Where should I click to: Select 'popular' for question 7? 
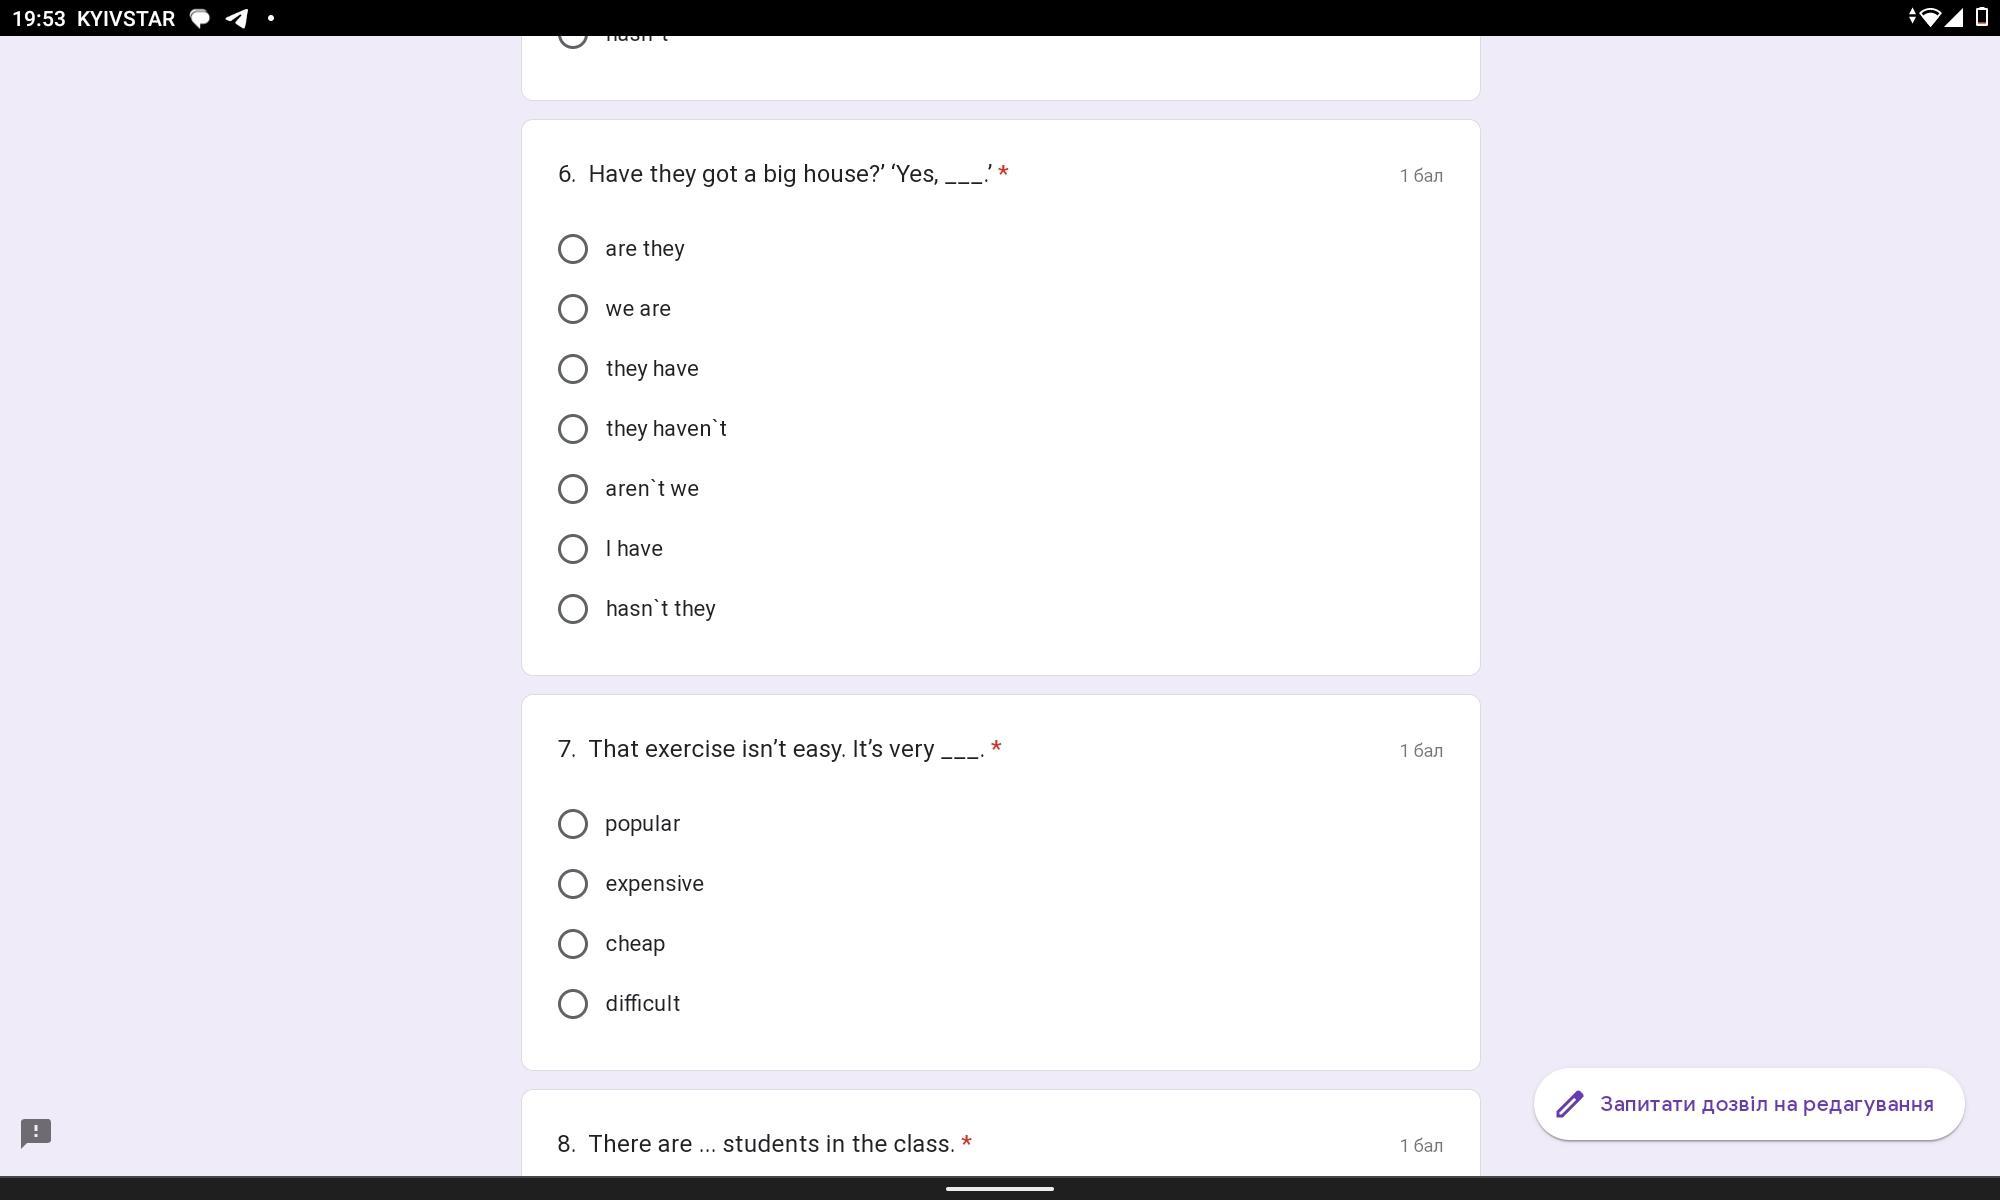(573, 824)
